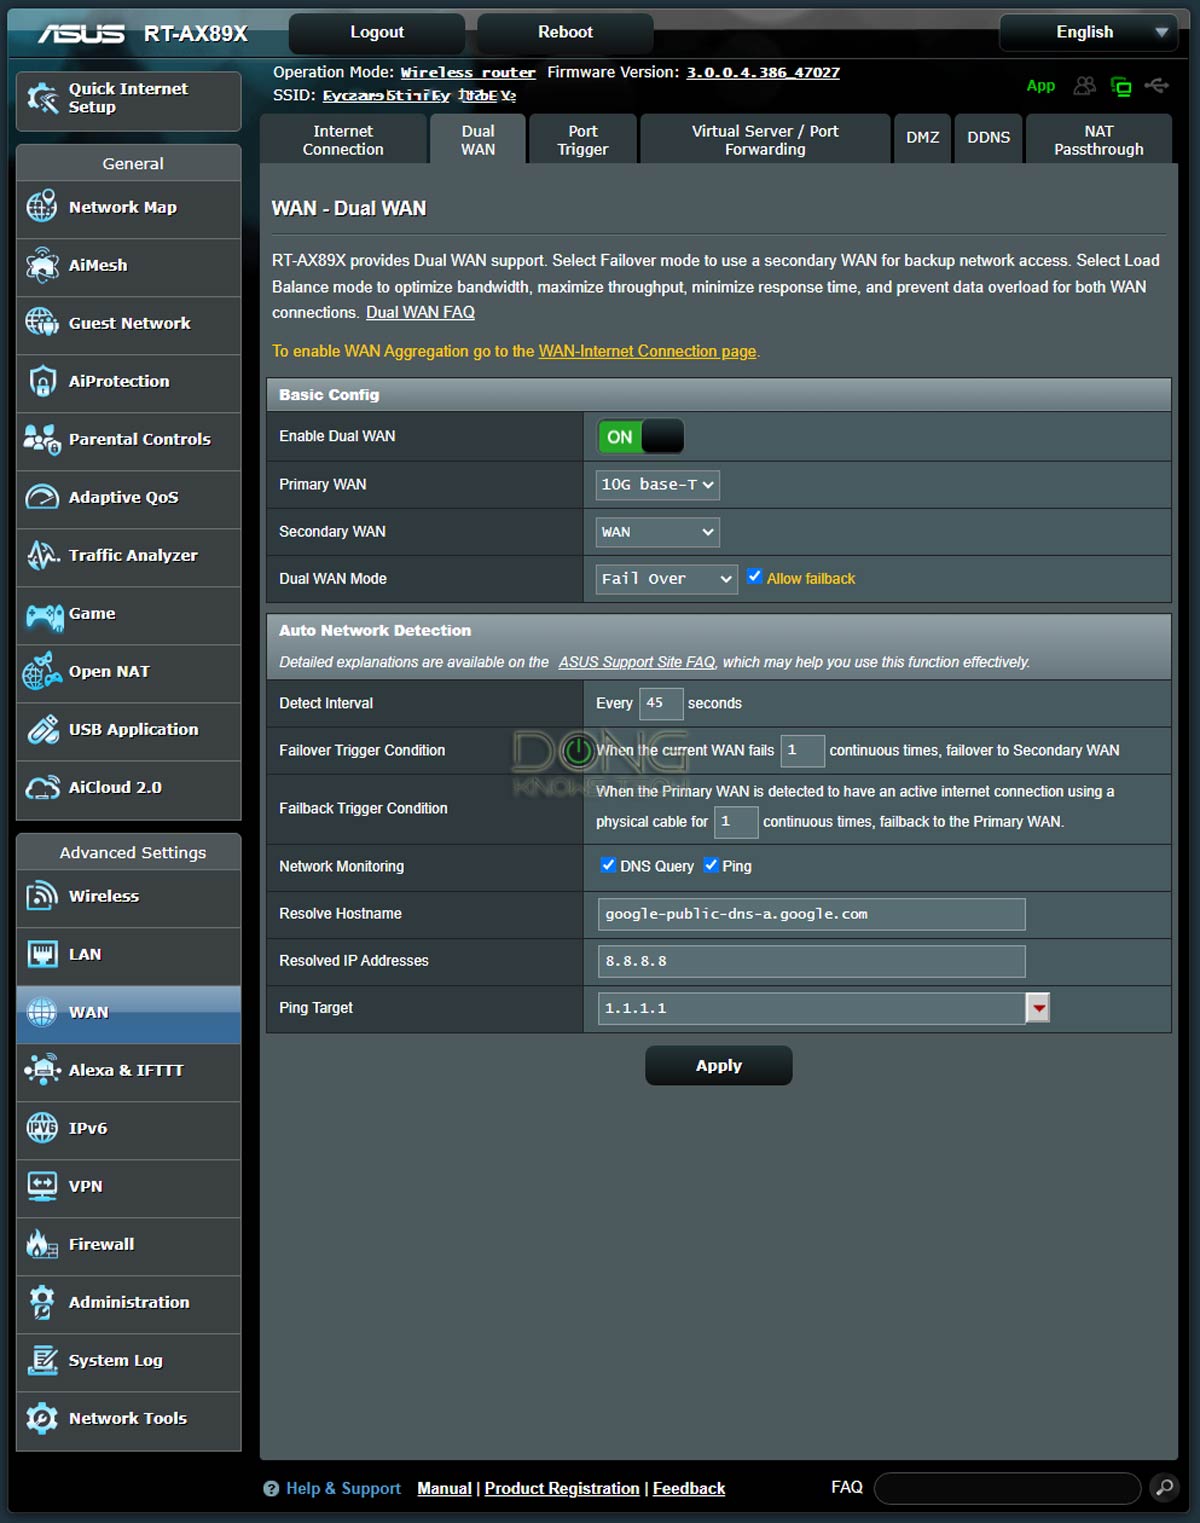The height and width of the screenshot is (1523, 1200).
Task: Click the System Log icon
Action: coord(42,1360)
